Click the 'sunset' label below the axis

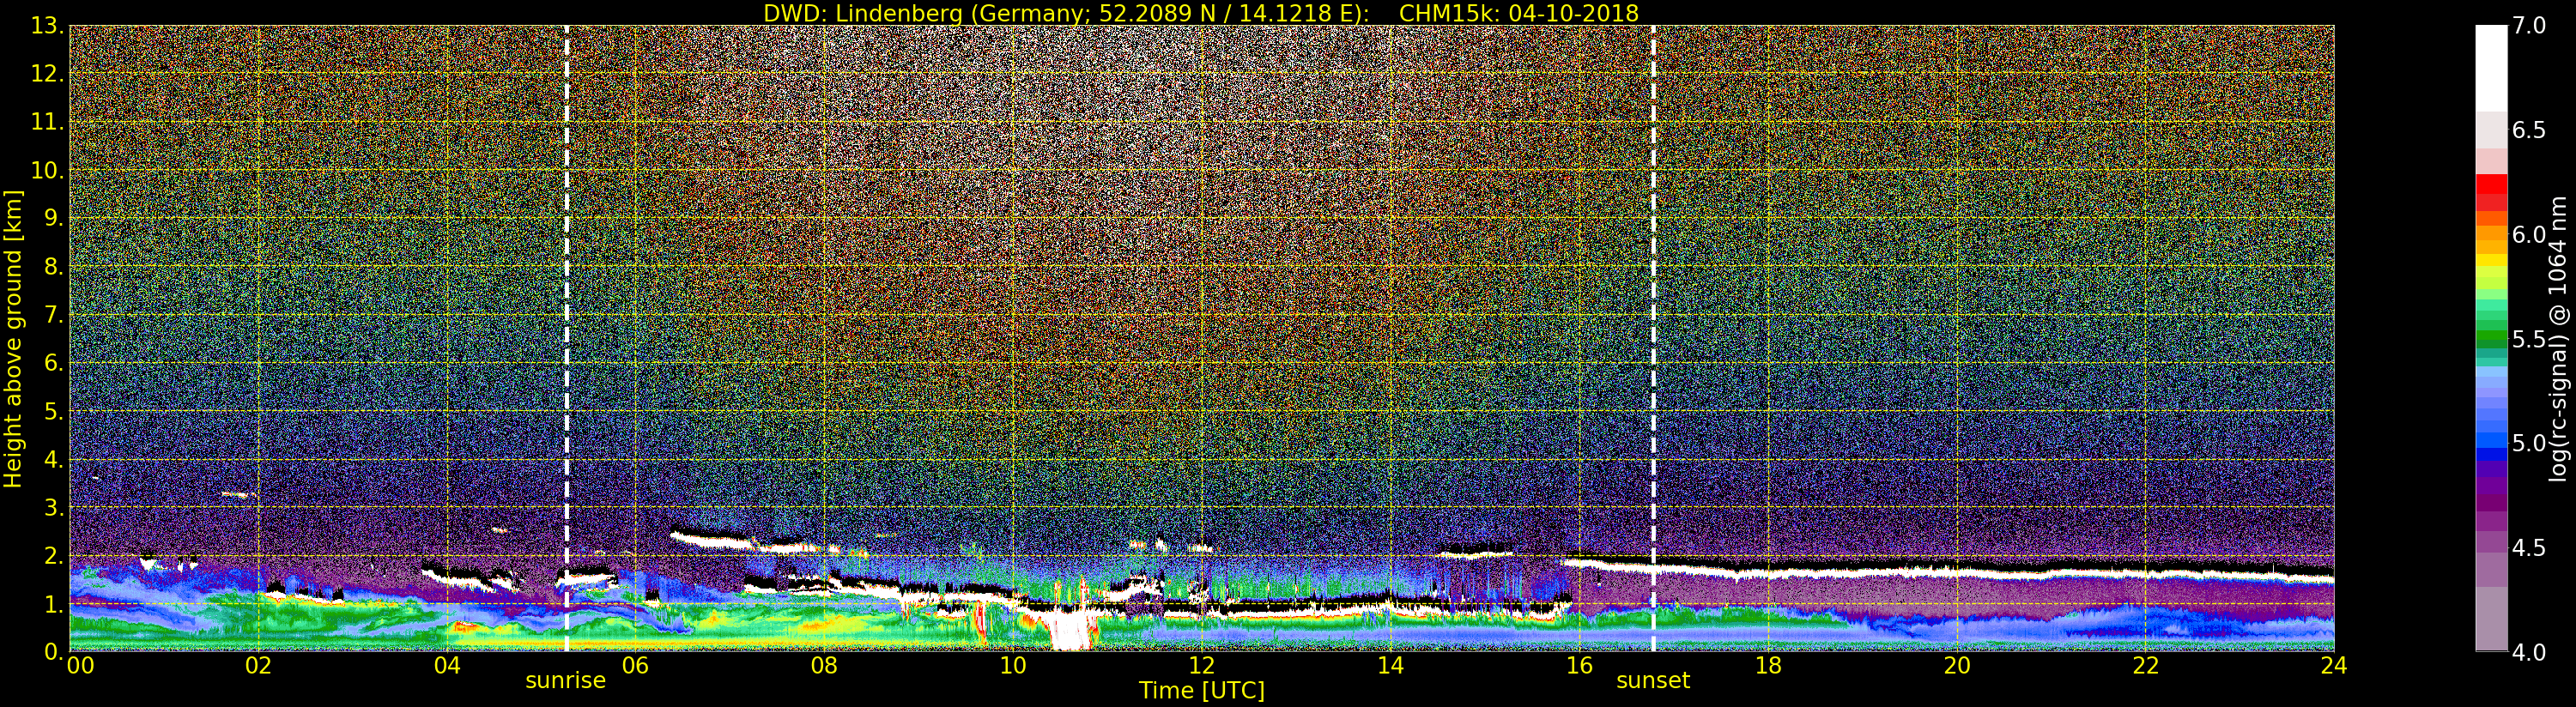point(1653,681)
